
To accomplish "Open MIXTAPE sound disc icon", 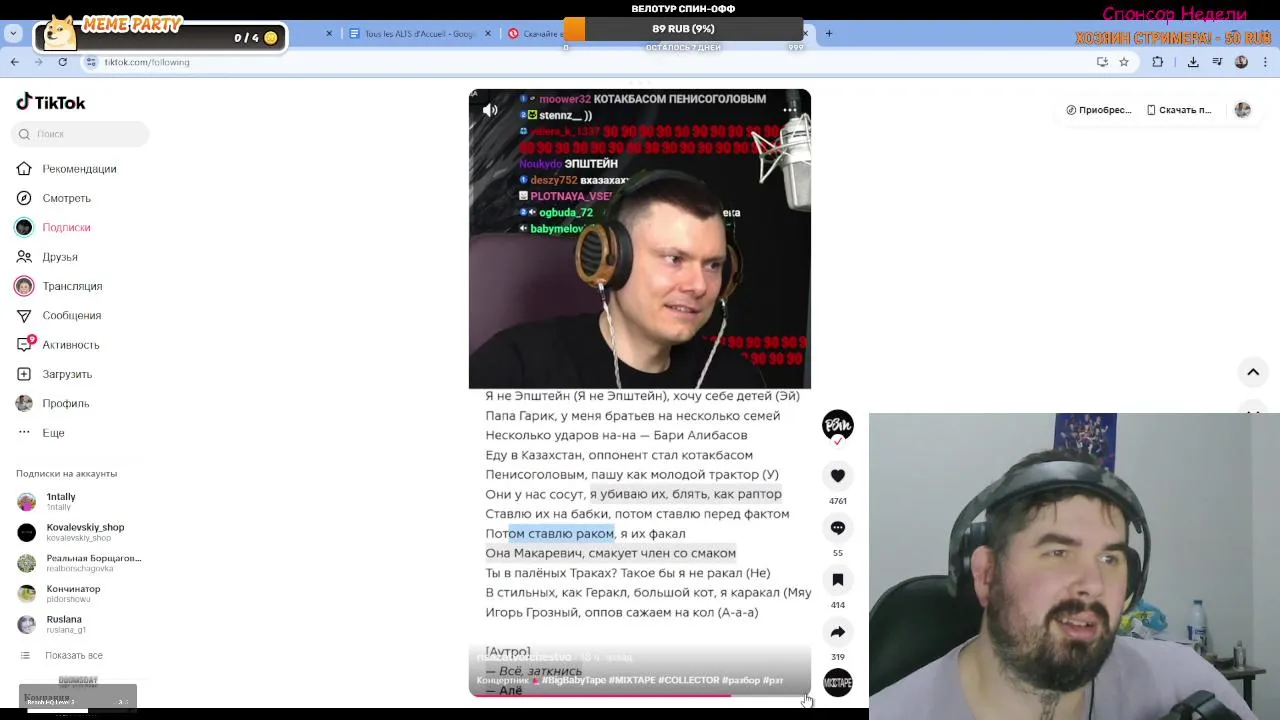I will [838, 683].
